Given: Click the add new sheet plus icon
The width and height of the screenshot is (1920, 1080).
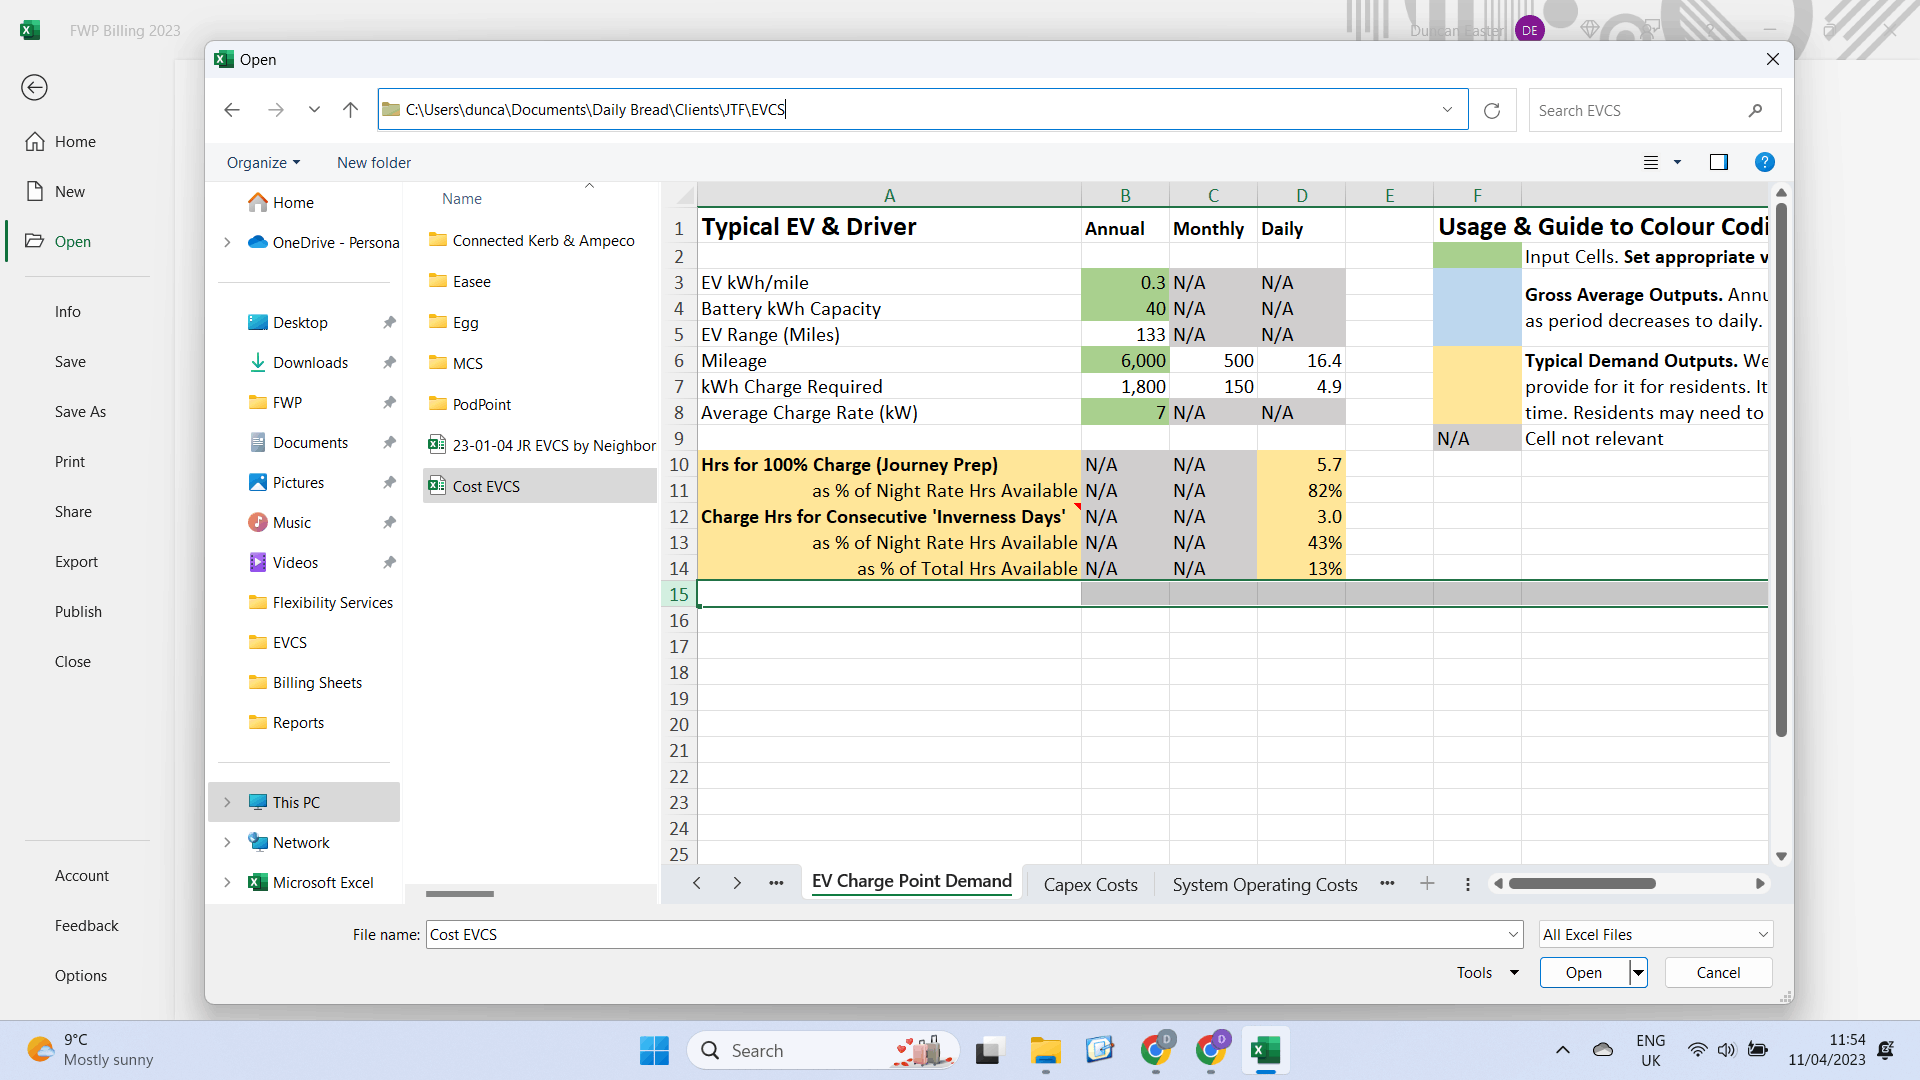Looking at the screenshot, I should tap(1427, 884).
